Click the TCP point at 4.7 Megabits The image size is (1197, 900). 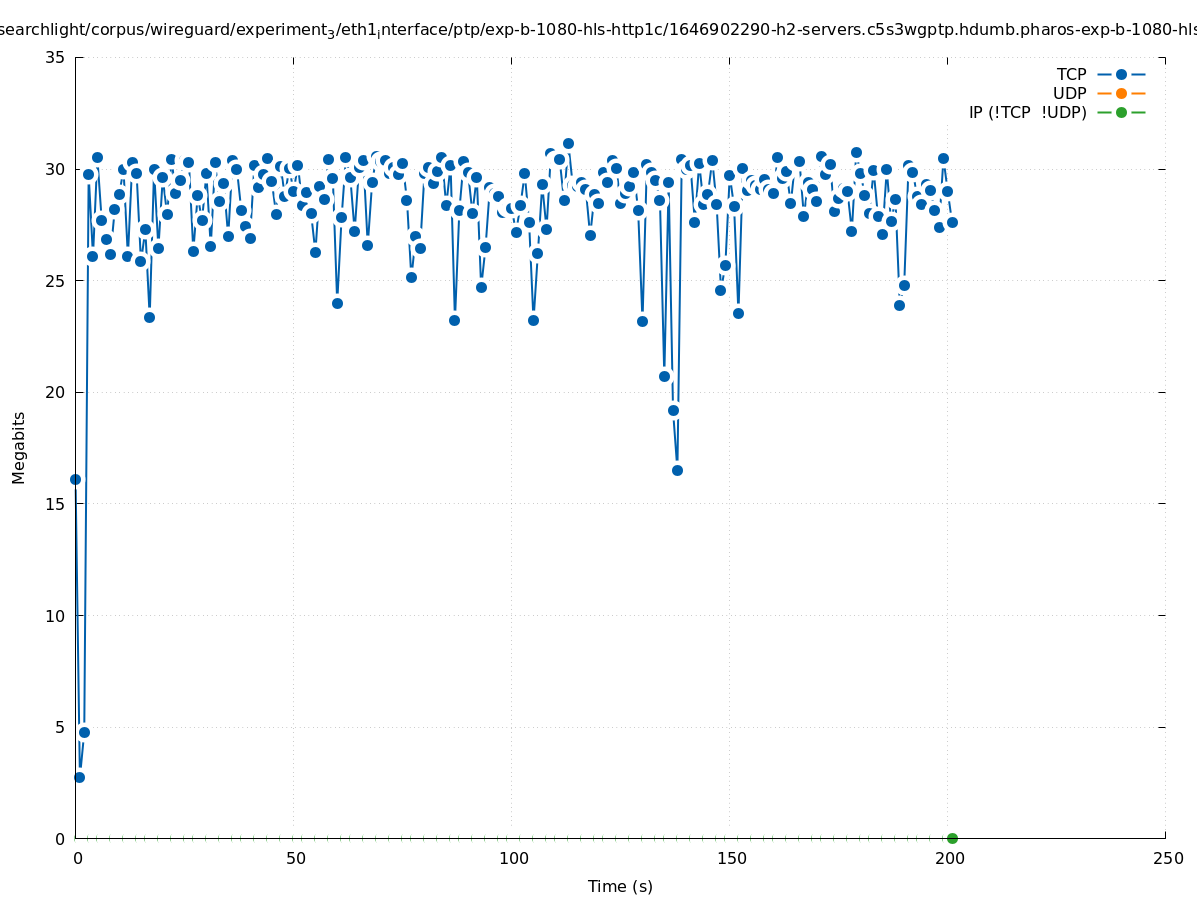point(84,732)
